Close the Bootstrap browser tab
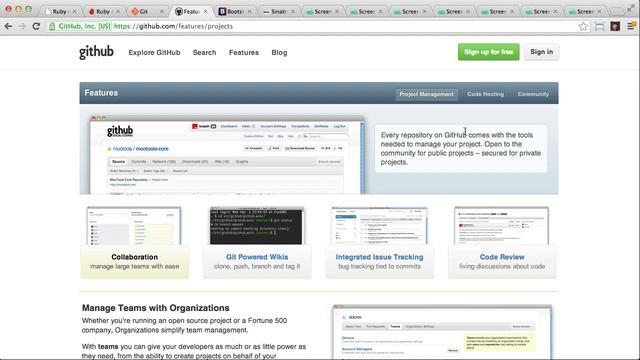The width and height of the screenshot is (640, 360). (249, 11)
